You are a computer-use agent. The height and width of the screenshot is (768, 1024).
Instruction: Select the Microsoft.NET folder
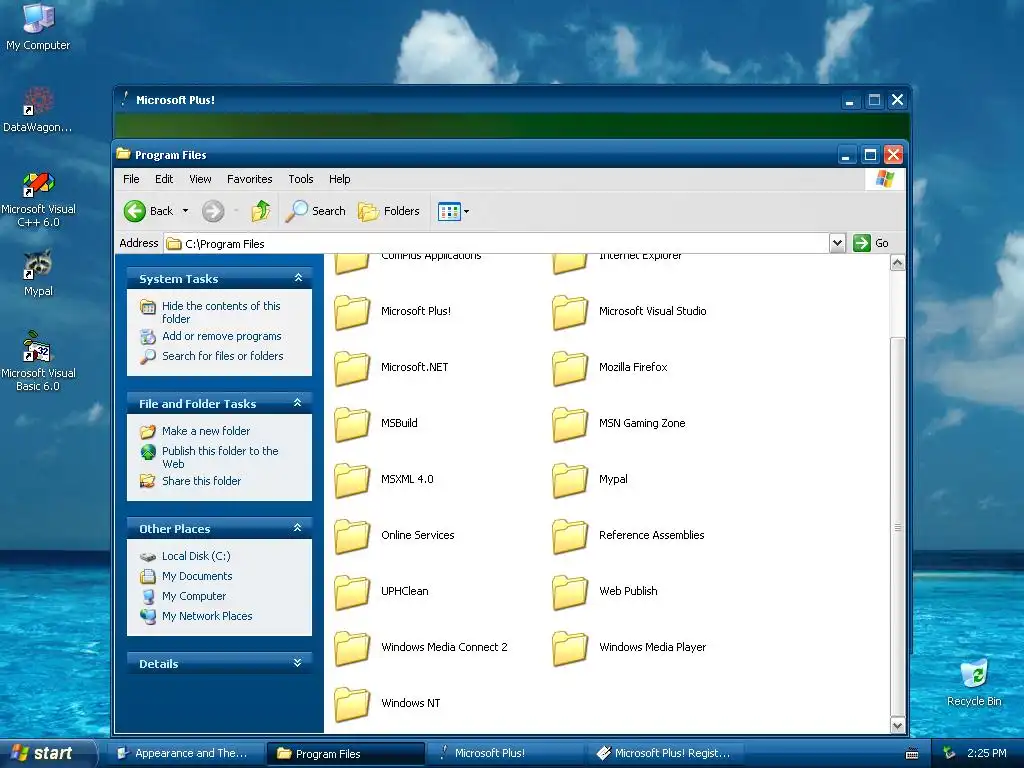pos(392,368)
